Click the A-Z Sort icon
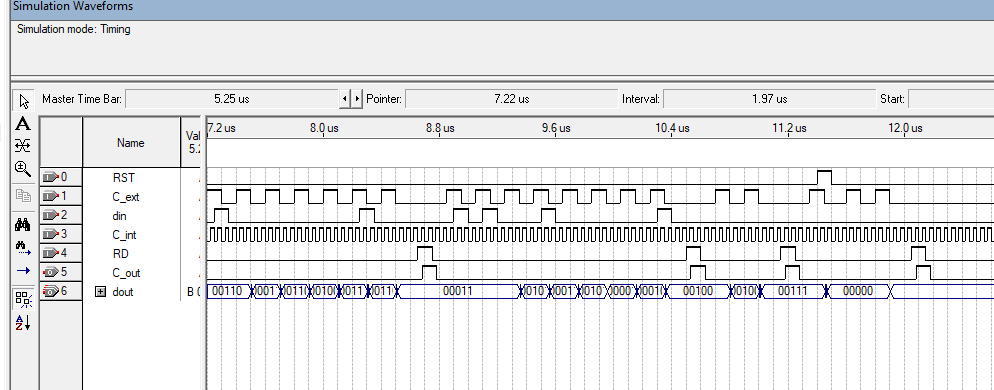Screen dimensions: 994x390 (23, 322)
